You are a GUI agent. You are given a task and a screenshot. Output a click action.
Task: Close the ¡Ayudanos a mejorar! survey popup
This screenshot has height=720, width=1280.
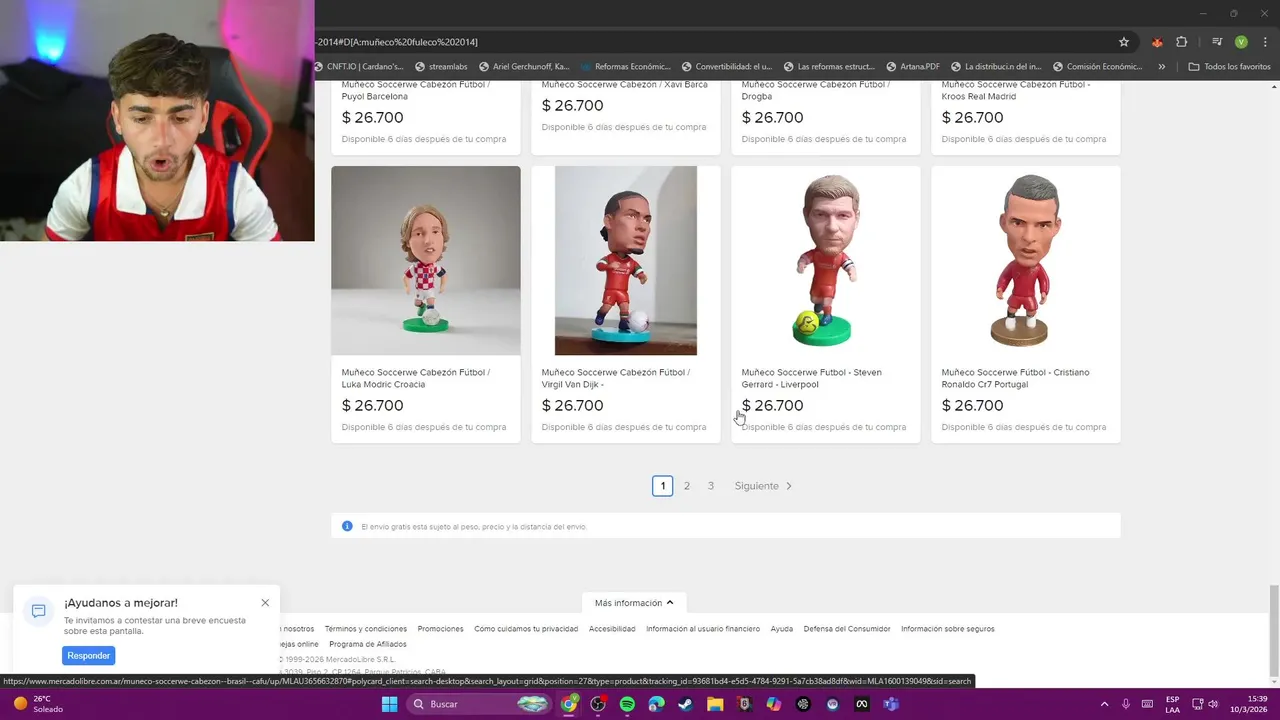coord(265,603)
